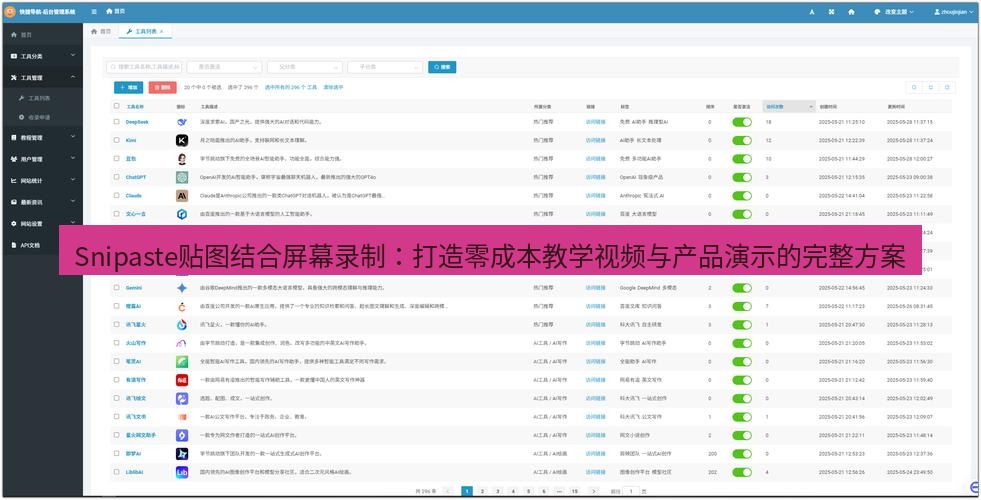The width and height of the screenshot is (981, 500).
Task: Select all rows with the header checkbox
Action: point(116,106)
